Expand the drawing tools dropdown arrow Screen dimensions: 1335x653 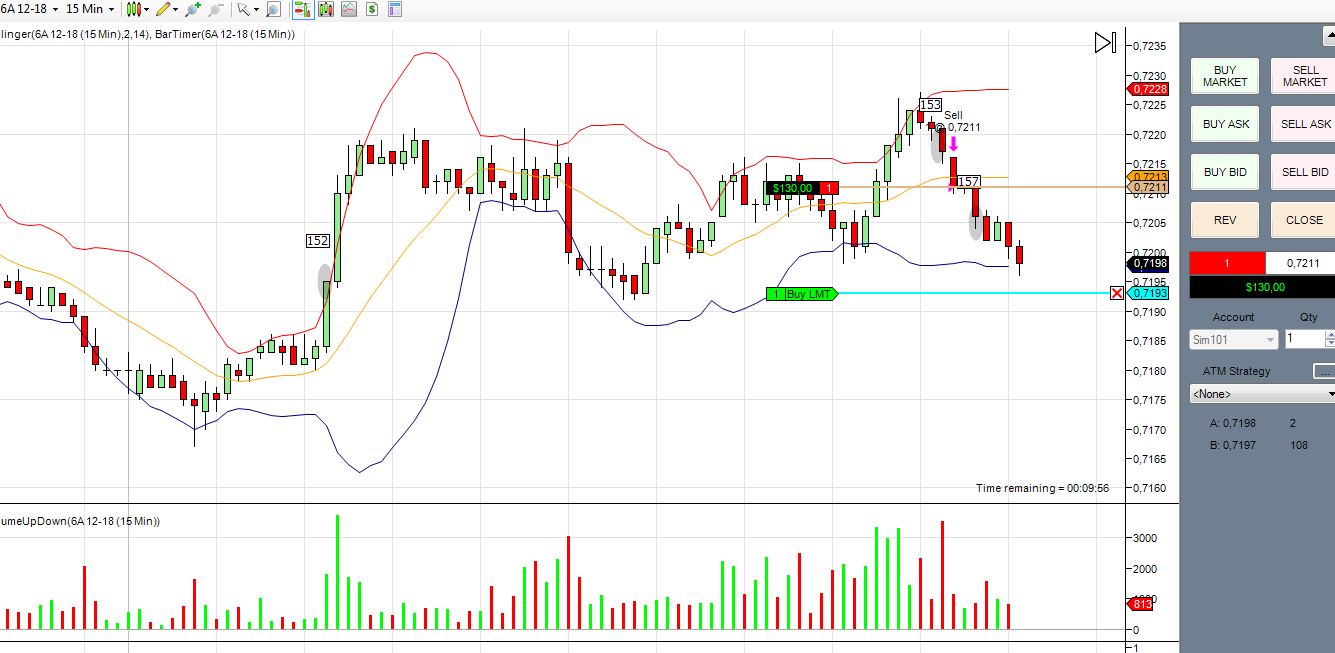pyautogui.click(x=175, y=9)
